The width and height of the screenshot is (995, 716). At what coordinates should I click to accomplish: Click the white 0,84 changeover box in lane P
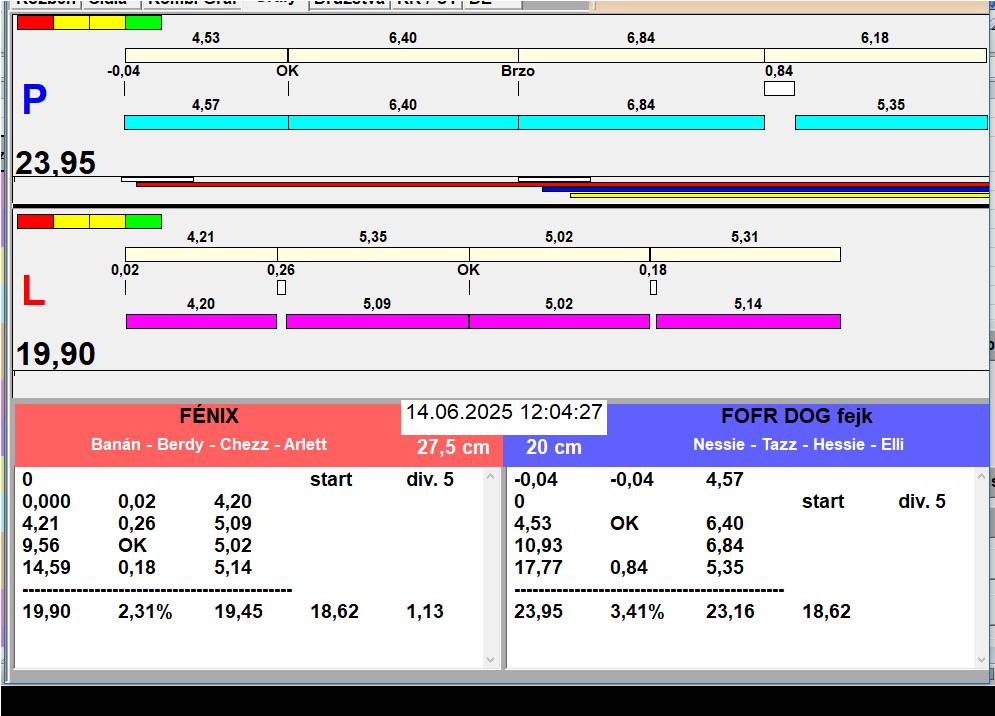pyautogui.click(x=779, y=88)
